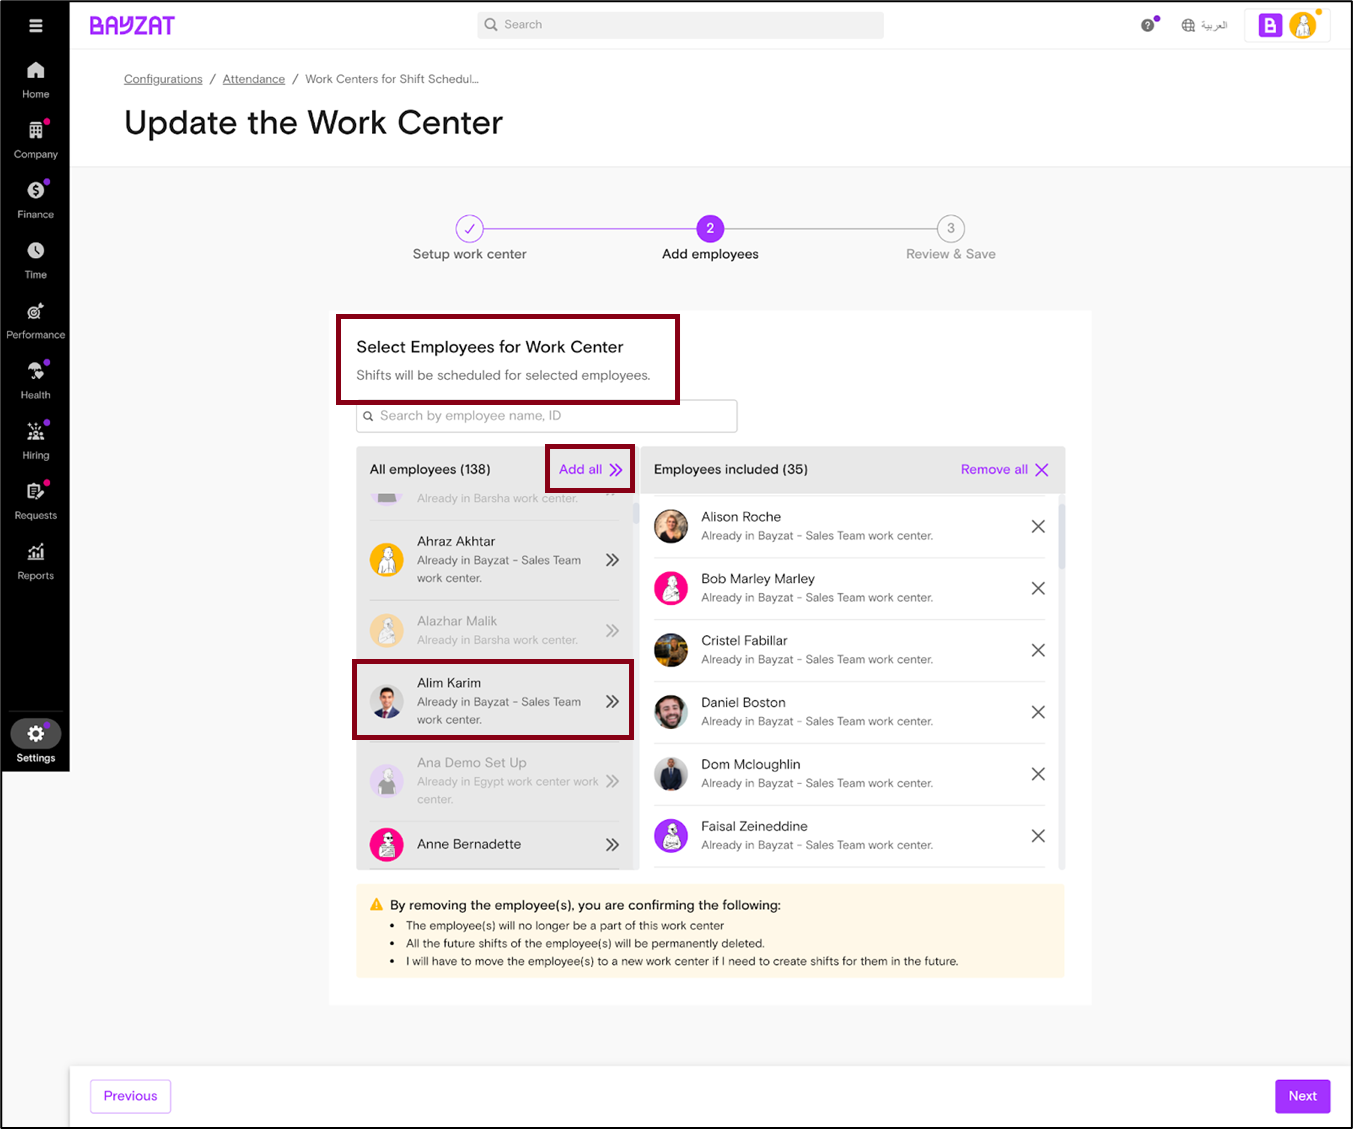Open the Company section icon
Viewport: 1353px width, 1129px height.
pos(36,130)
